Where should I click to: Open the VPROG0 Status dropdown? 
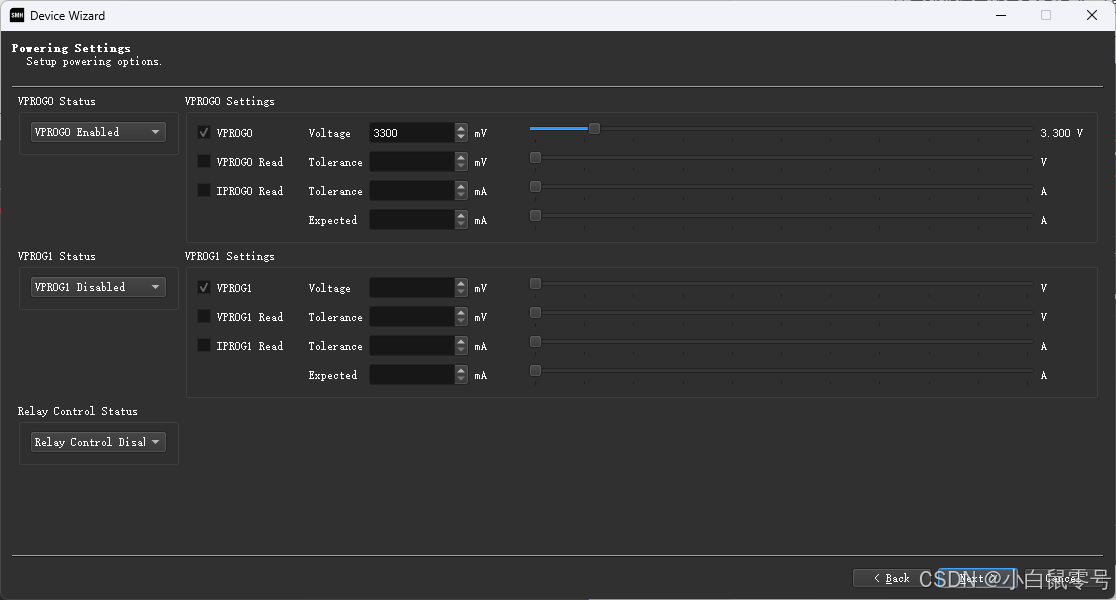point(97,131)
